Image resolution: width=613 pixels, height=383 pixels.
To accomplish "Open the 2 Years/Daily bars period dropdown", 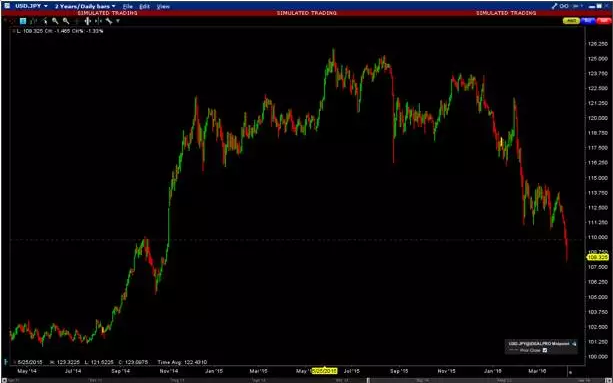I will point(85,6).
